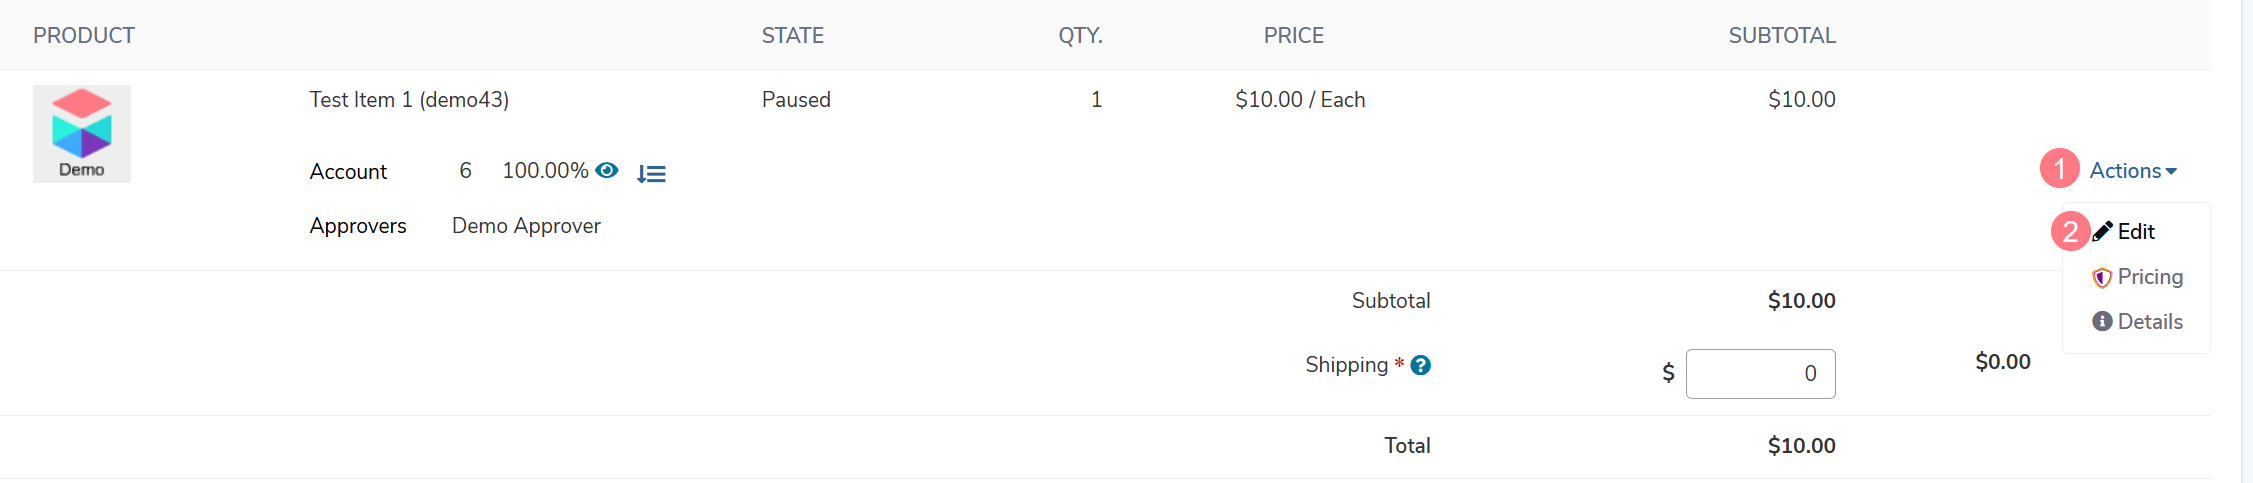Click the Shipping help question mark icon
The image size is (2253, 483).
(x=1420, y=366)
